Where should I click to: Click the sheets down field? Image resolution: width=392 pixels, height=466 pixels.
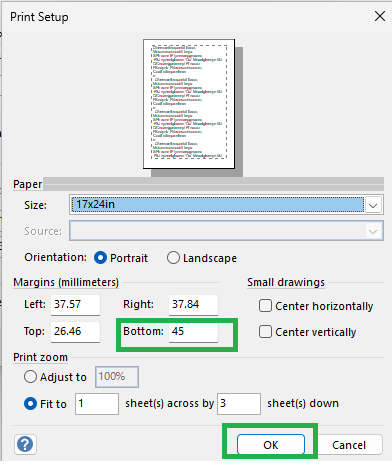point(239,404)
